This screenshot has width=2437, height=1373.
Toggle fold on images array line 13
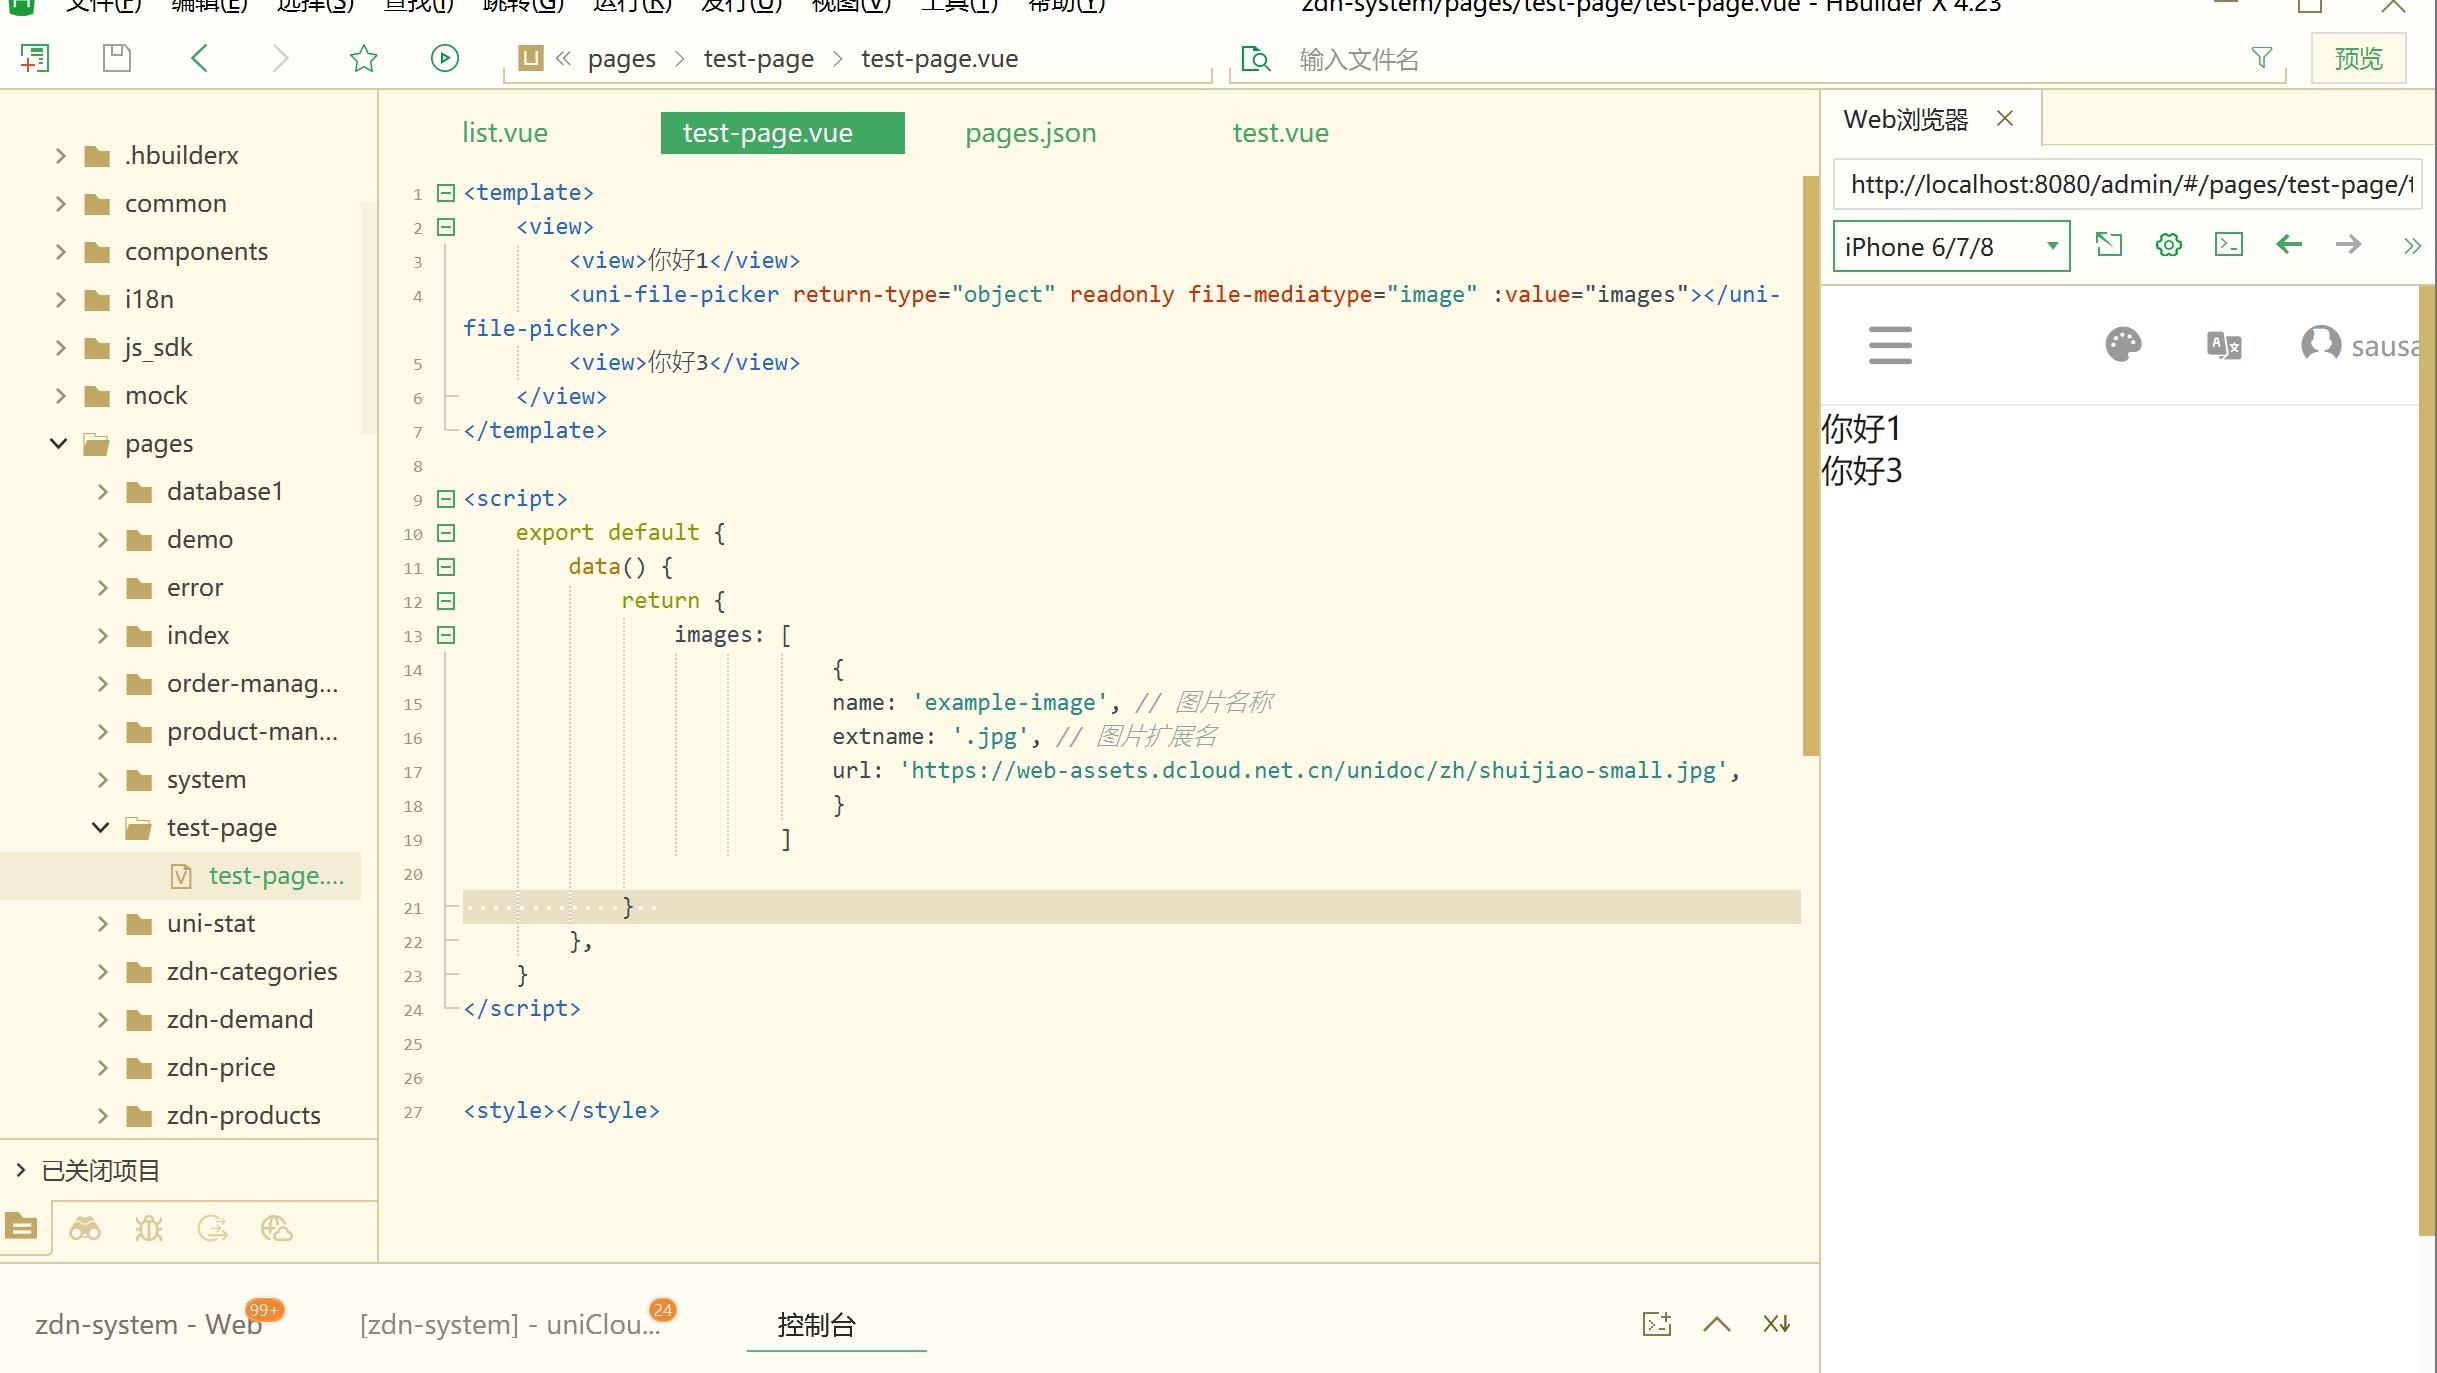446,635
